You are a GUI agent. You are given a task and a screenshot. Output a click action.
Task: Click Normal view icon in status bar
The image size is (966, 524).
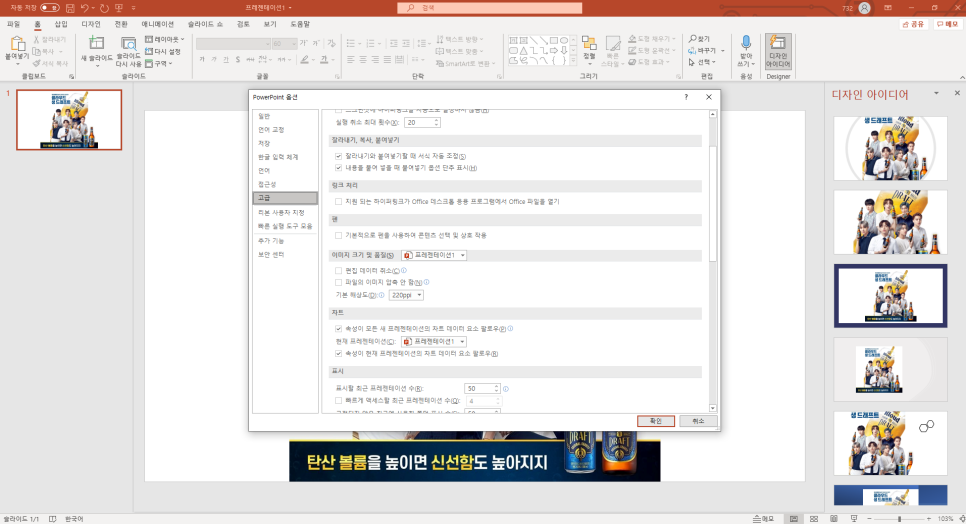[x=794, y=519]
